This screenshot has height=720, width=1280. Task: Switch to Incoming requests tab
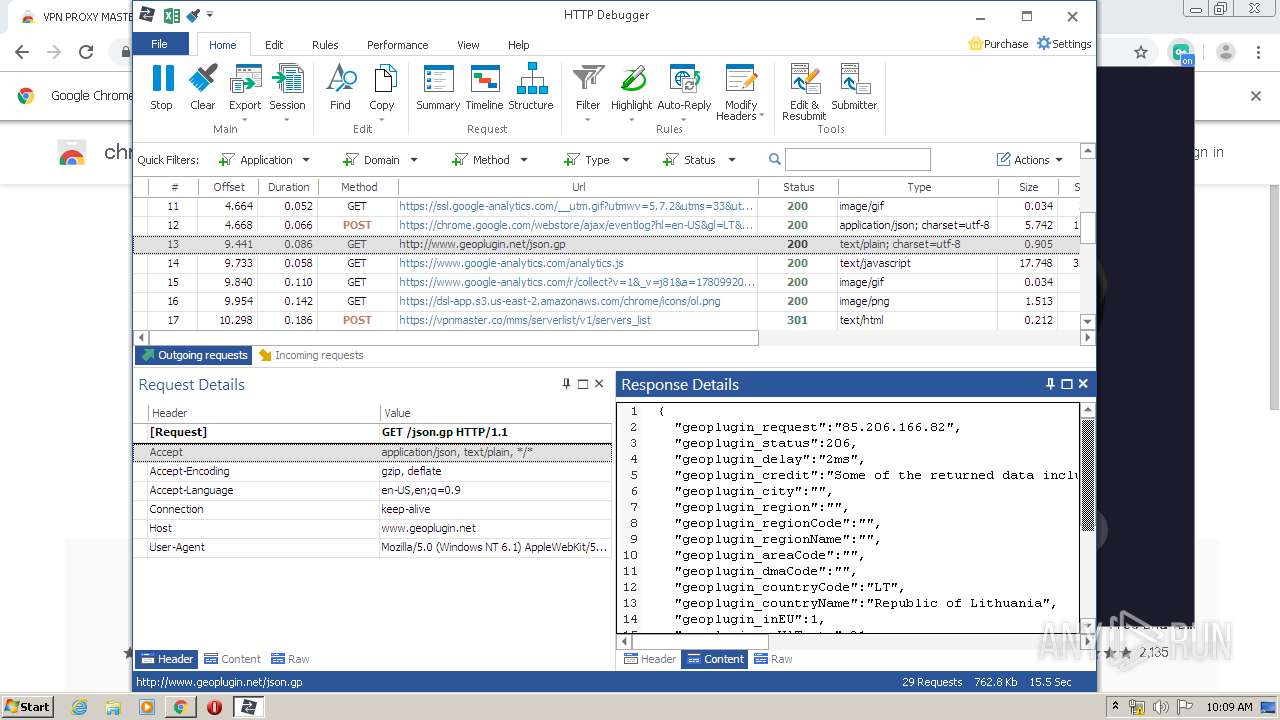[311, 355]
